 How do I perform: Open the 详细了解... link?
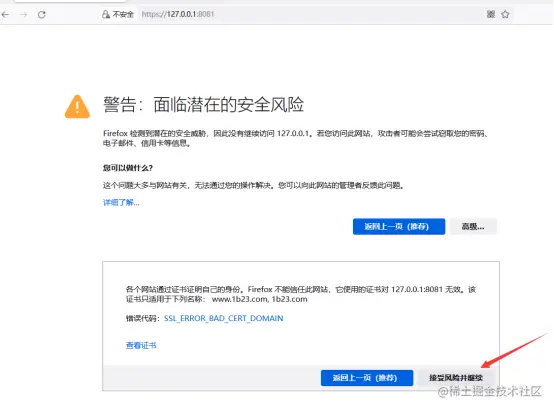click(x=121, y=203)
